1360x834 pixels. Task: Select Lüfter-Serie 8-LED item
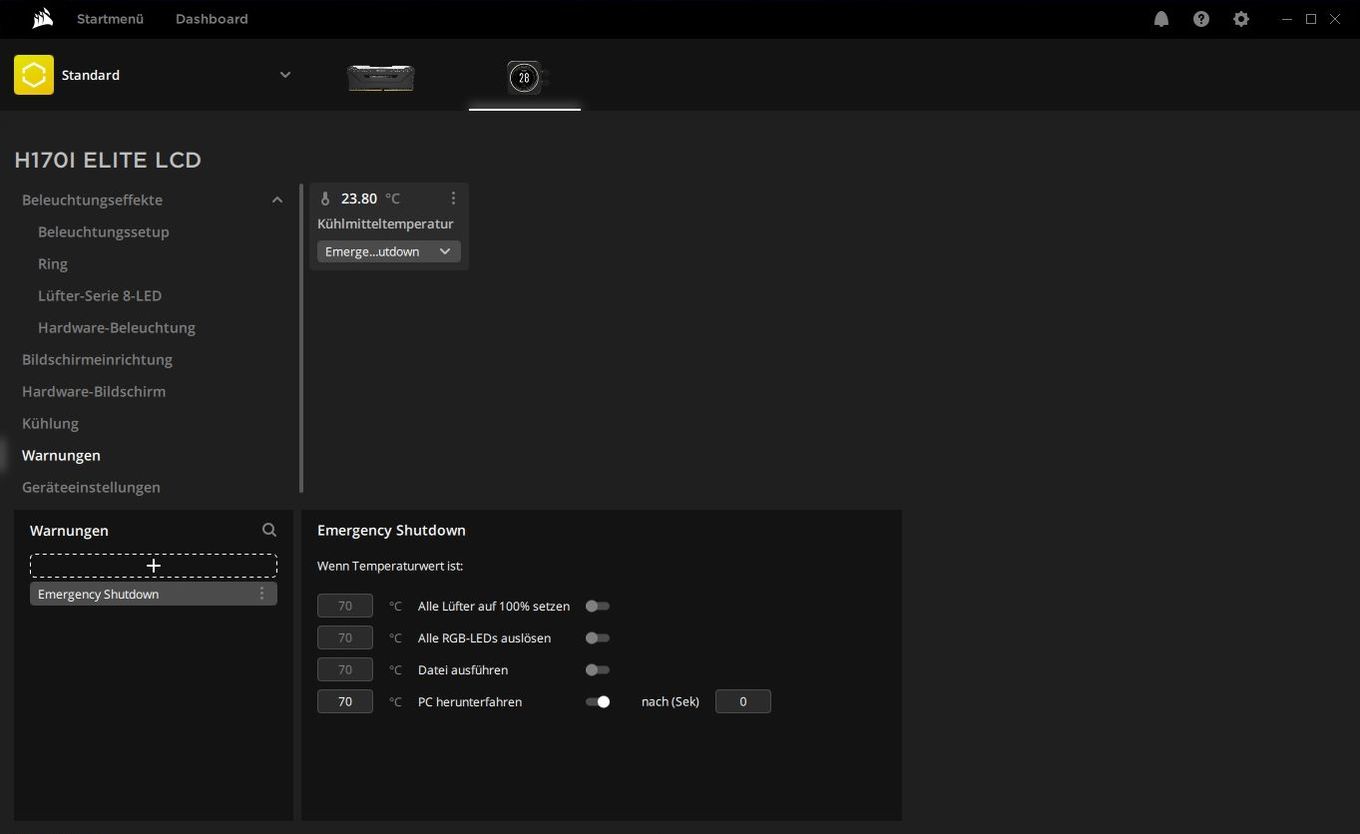click(x=99, y=296)
